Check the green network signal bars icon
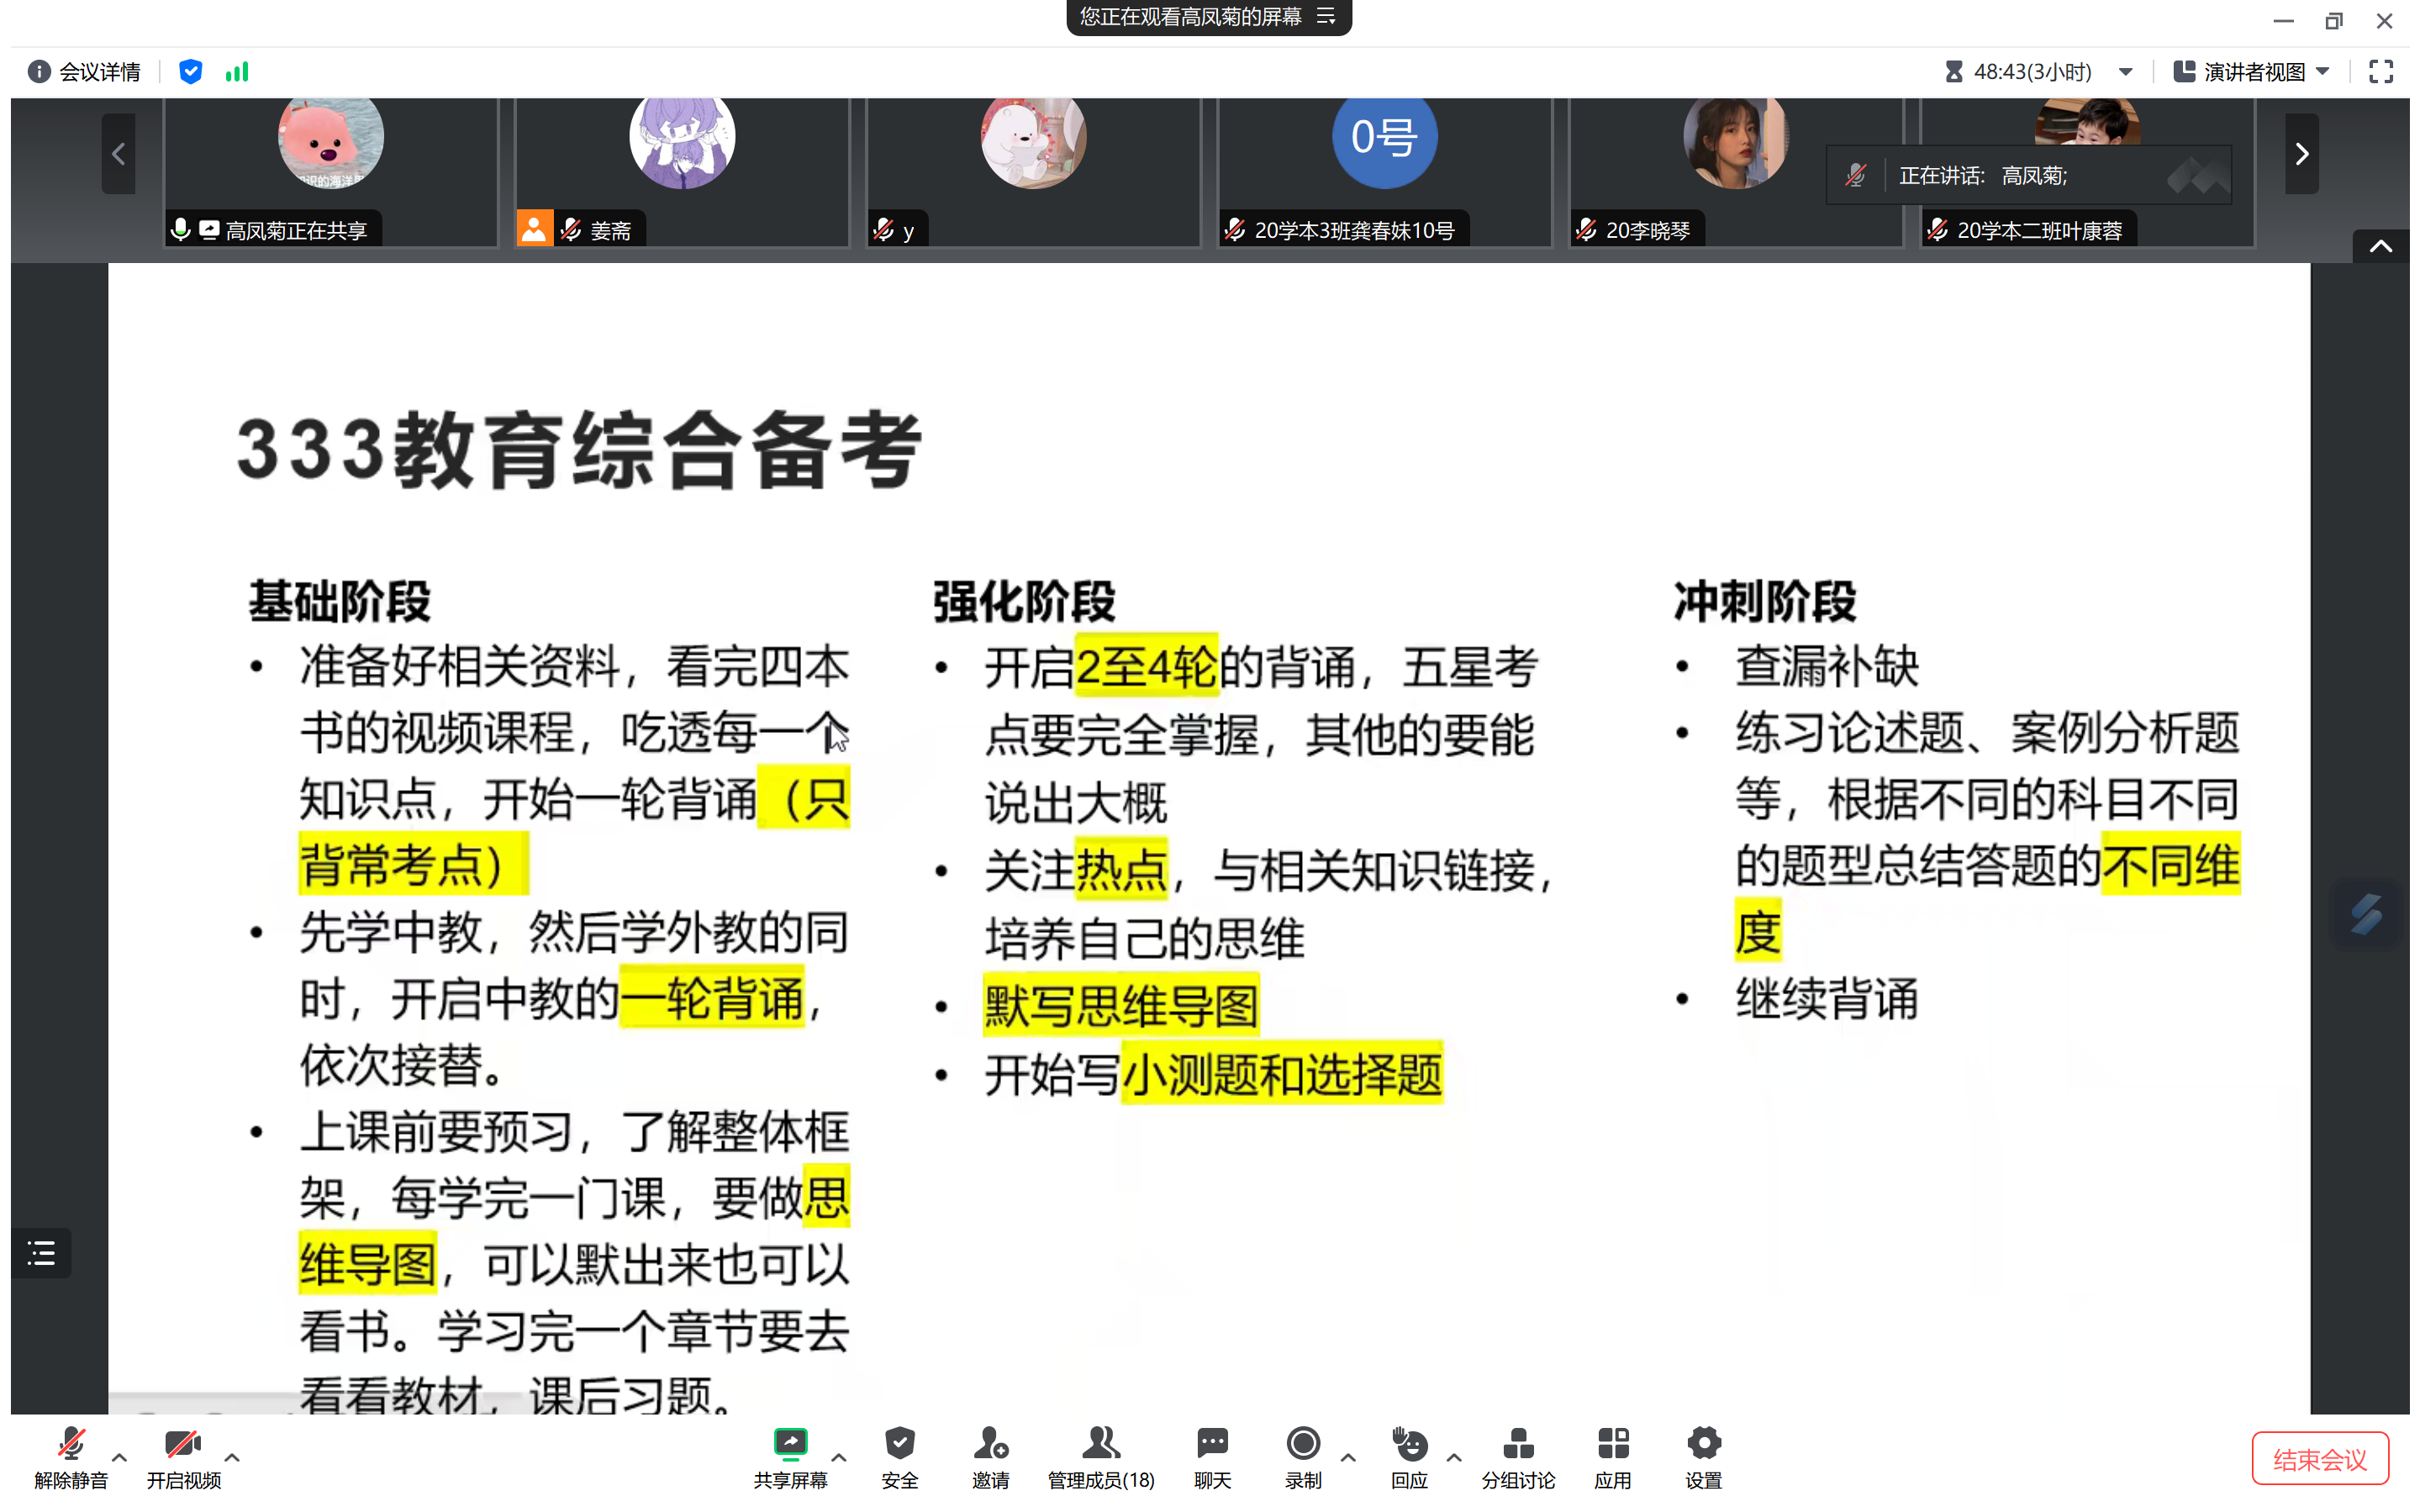The height and width of the screenshot is (1512, 2420). [237, 71]
